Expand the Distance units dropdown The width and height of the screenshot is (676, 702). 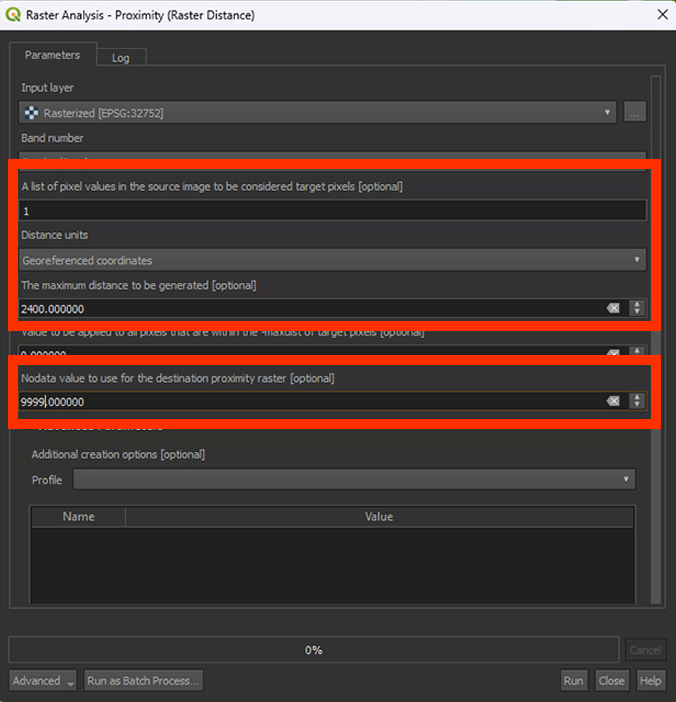coord(332,260)
